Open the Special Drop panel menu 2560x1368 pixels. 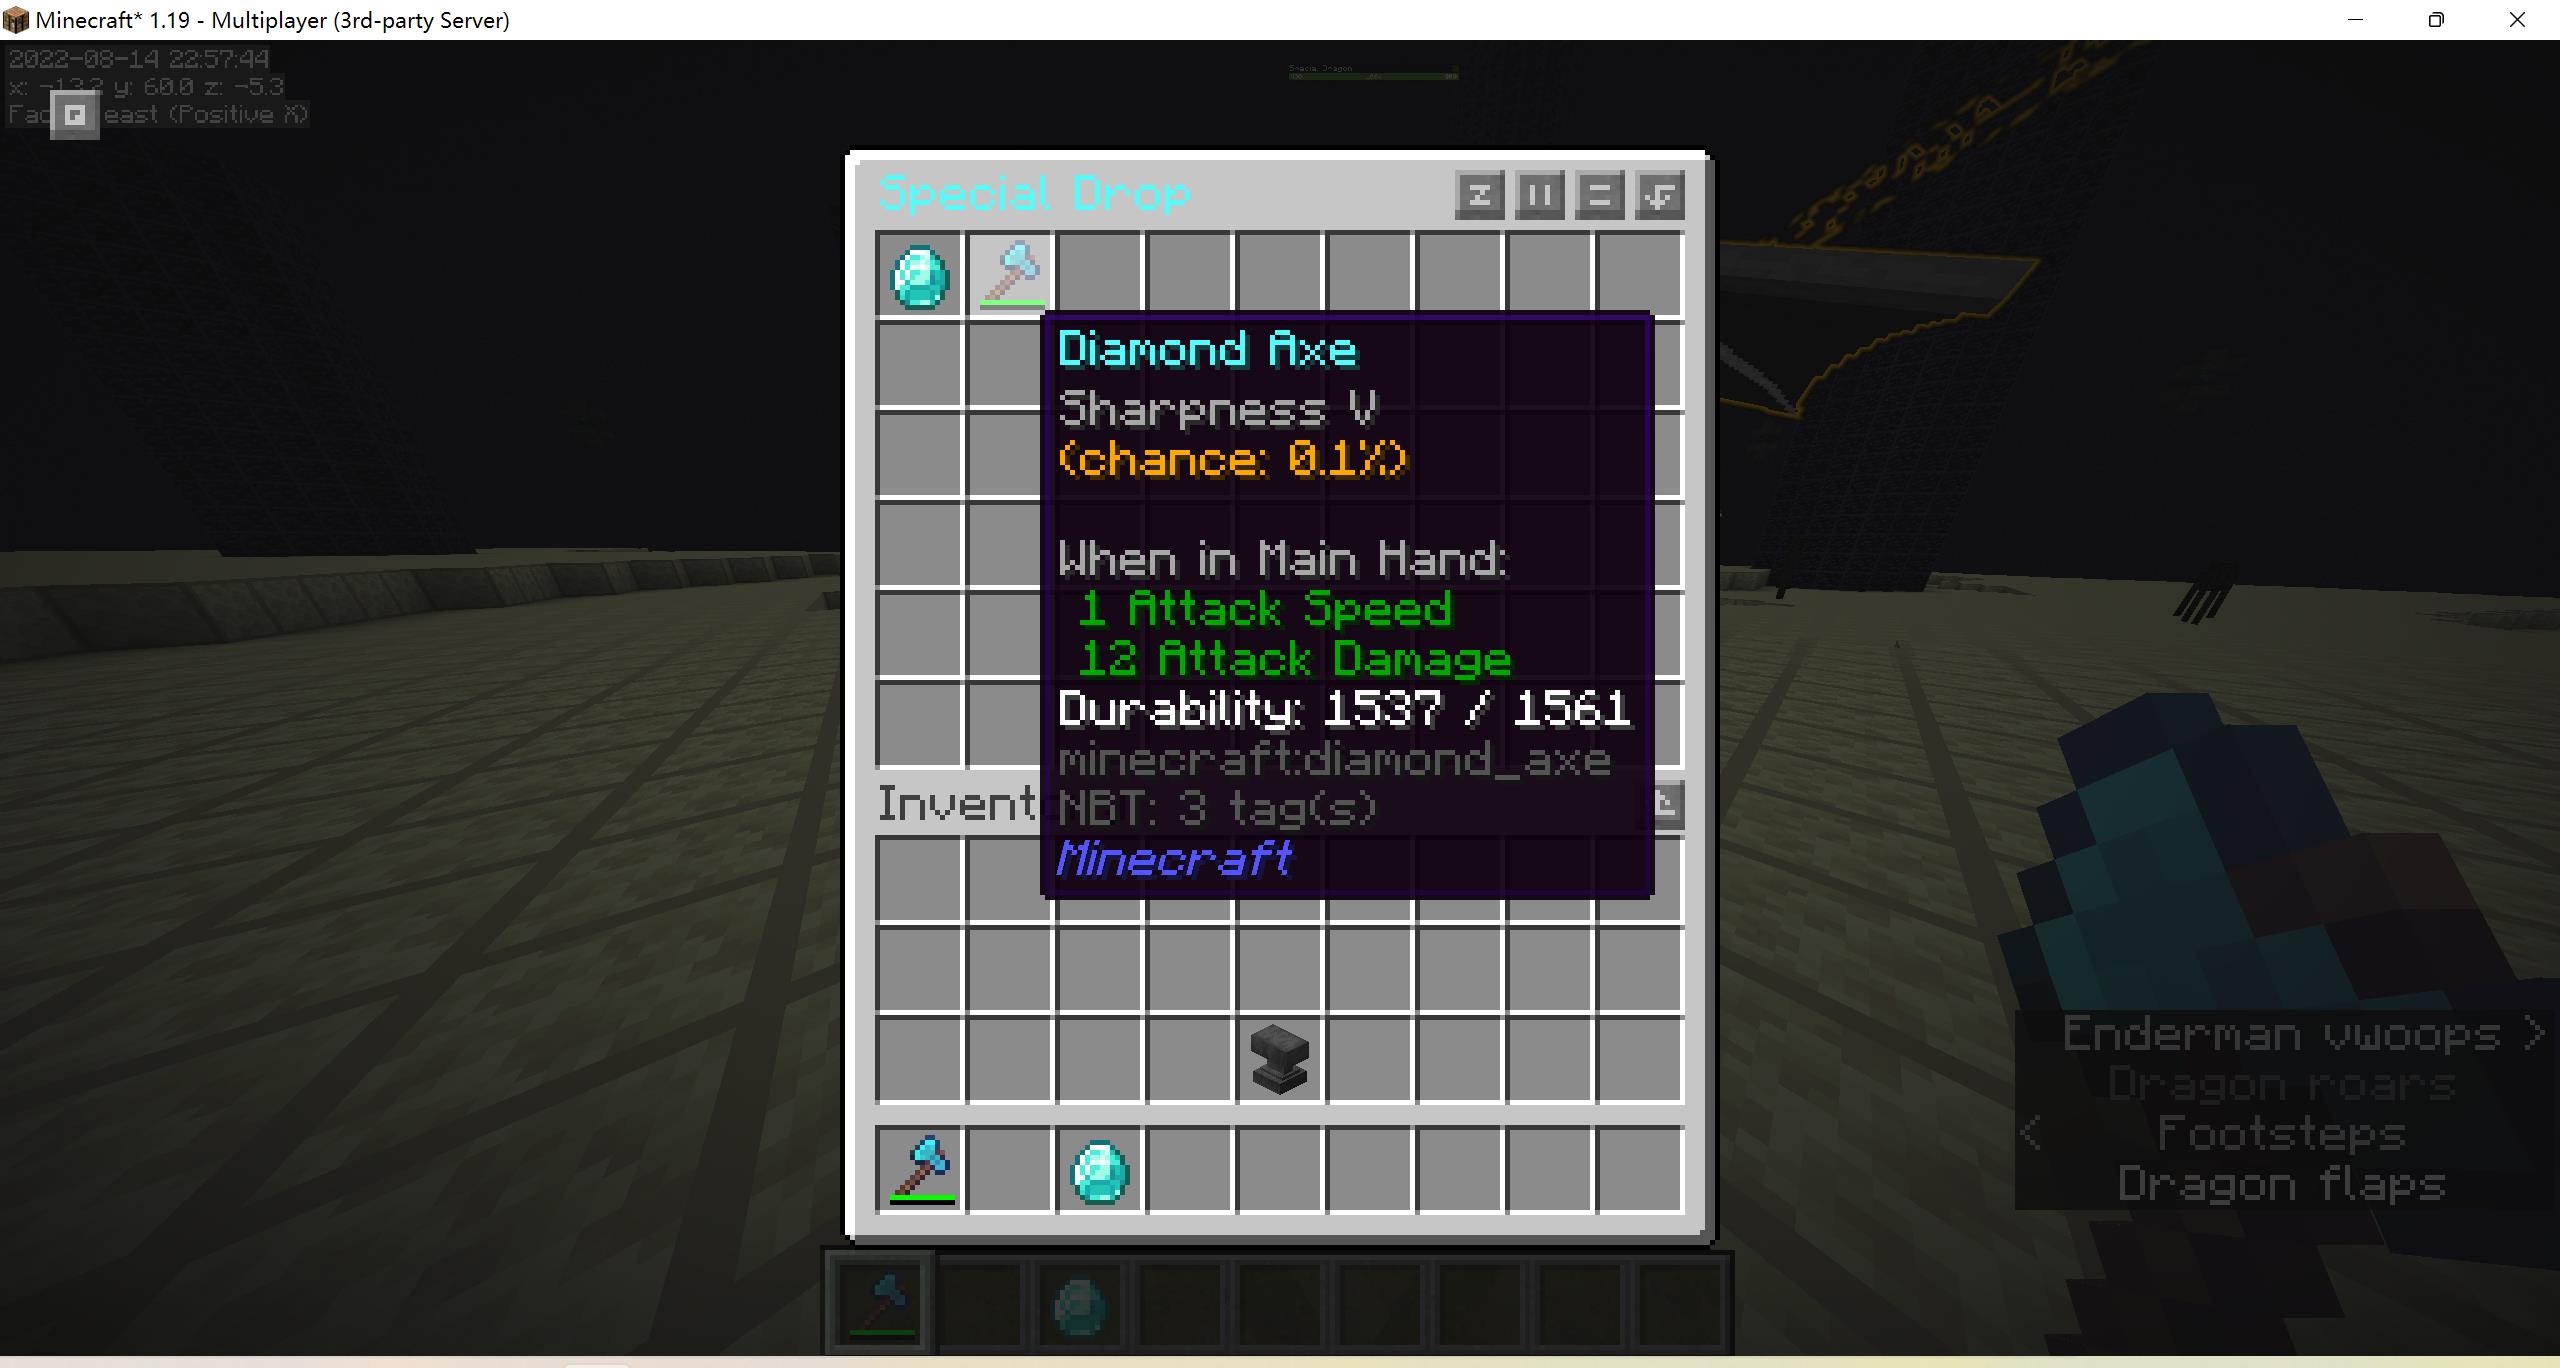tap(1600, 193)
